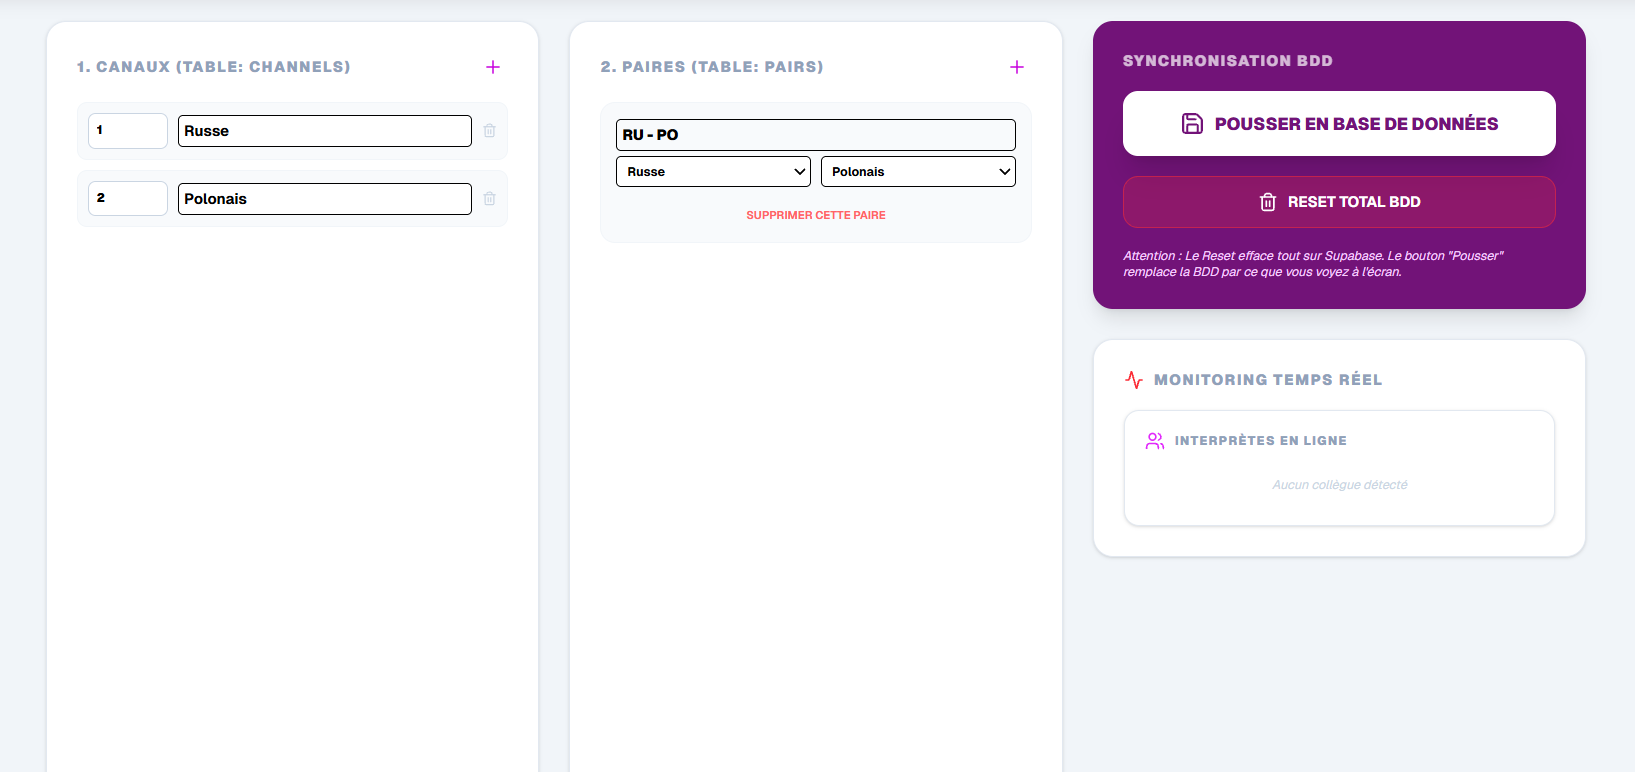This screenshot has height=772, width=1635.
Task: Select the channel number field containing 2
Action: (x=127, y=199)
